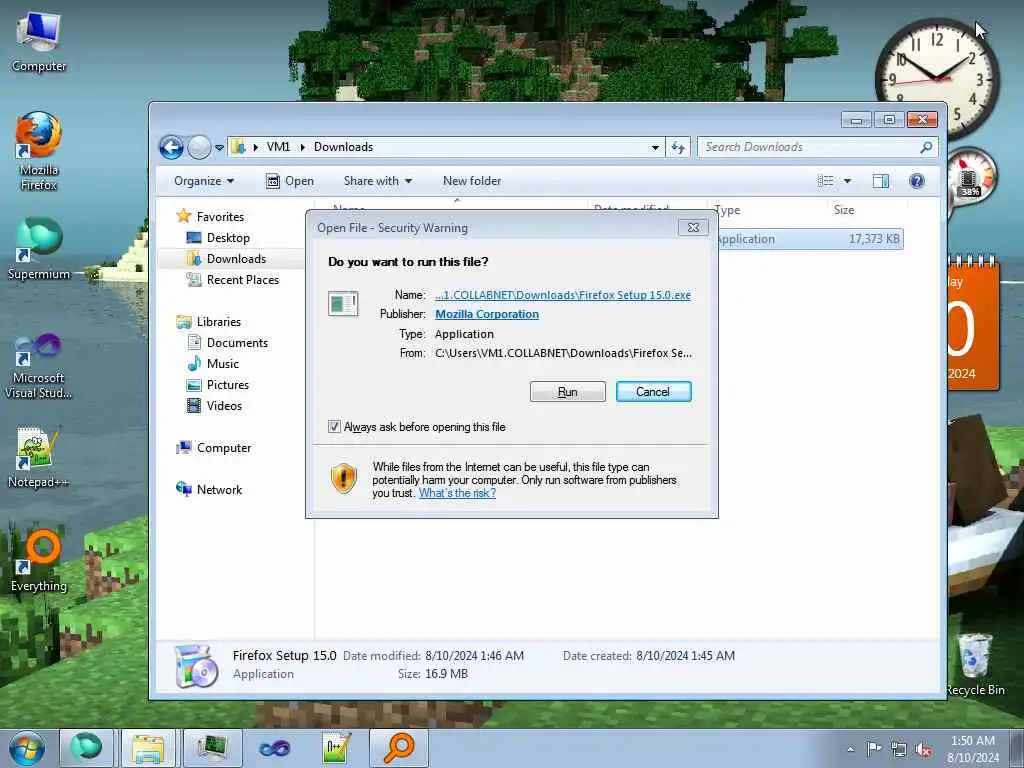Open the Computer desktop icon
The height and width of the screenshot is (768, 1024).
(39, 42)
